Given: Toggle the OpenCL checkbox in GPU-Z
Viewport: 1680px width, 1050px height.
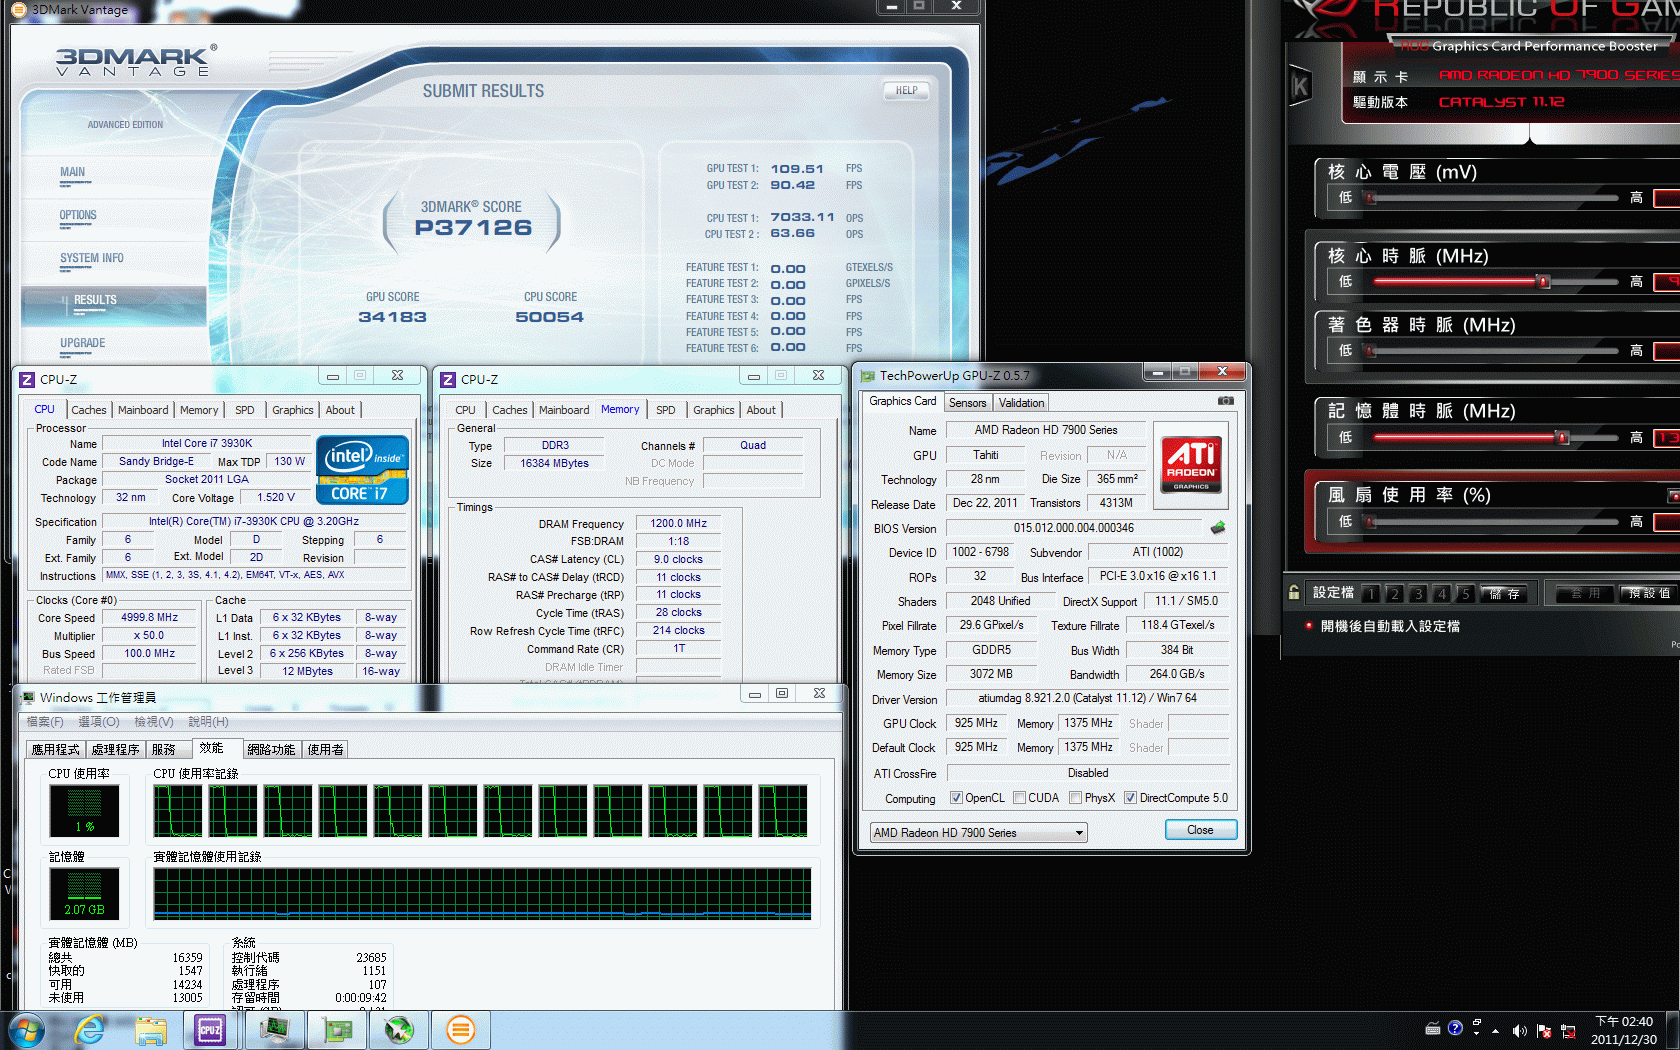Looking at the screenshot, I should (956, 798).
